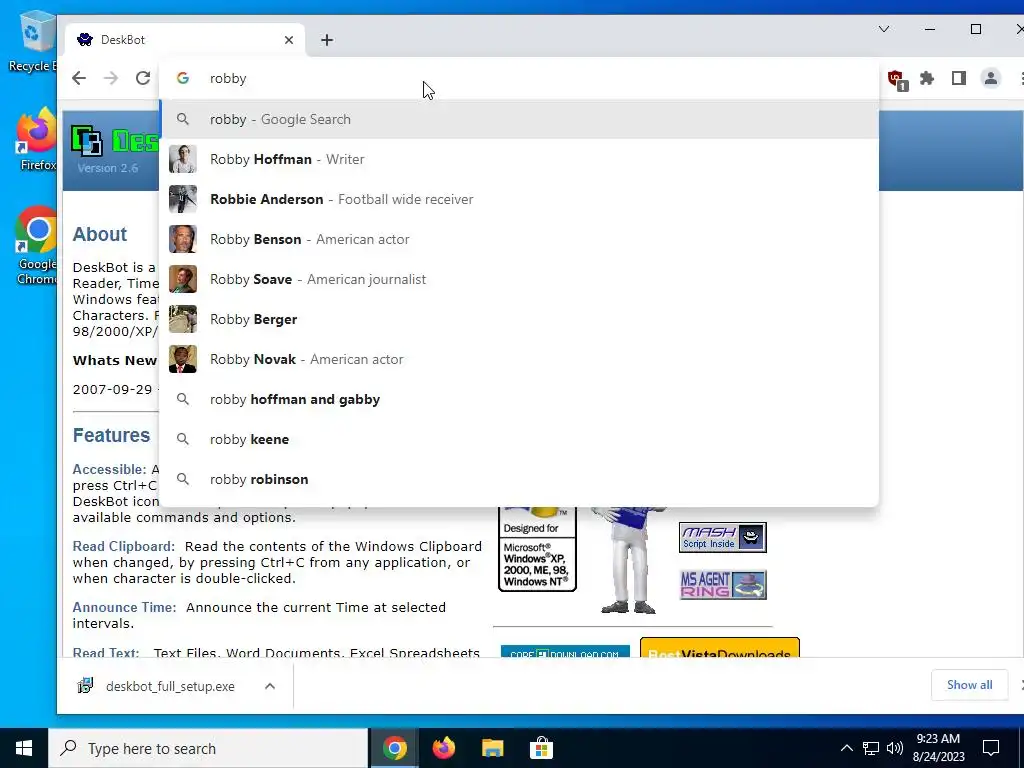The width and height of the screenshot is (1024, 768).
Task: Click Robby Hoffman's thumbnail photo
Action: coord(183,159)
